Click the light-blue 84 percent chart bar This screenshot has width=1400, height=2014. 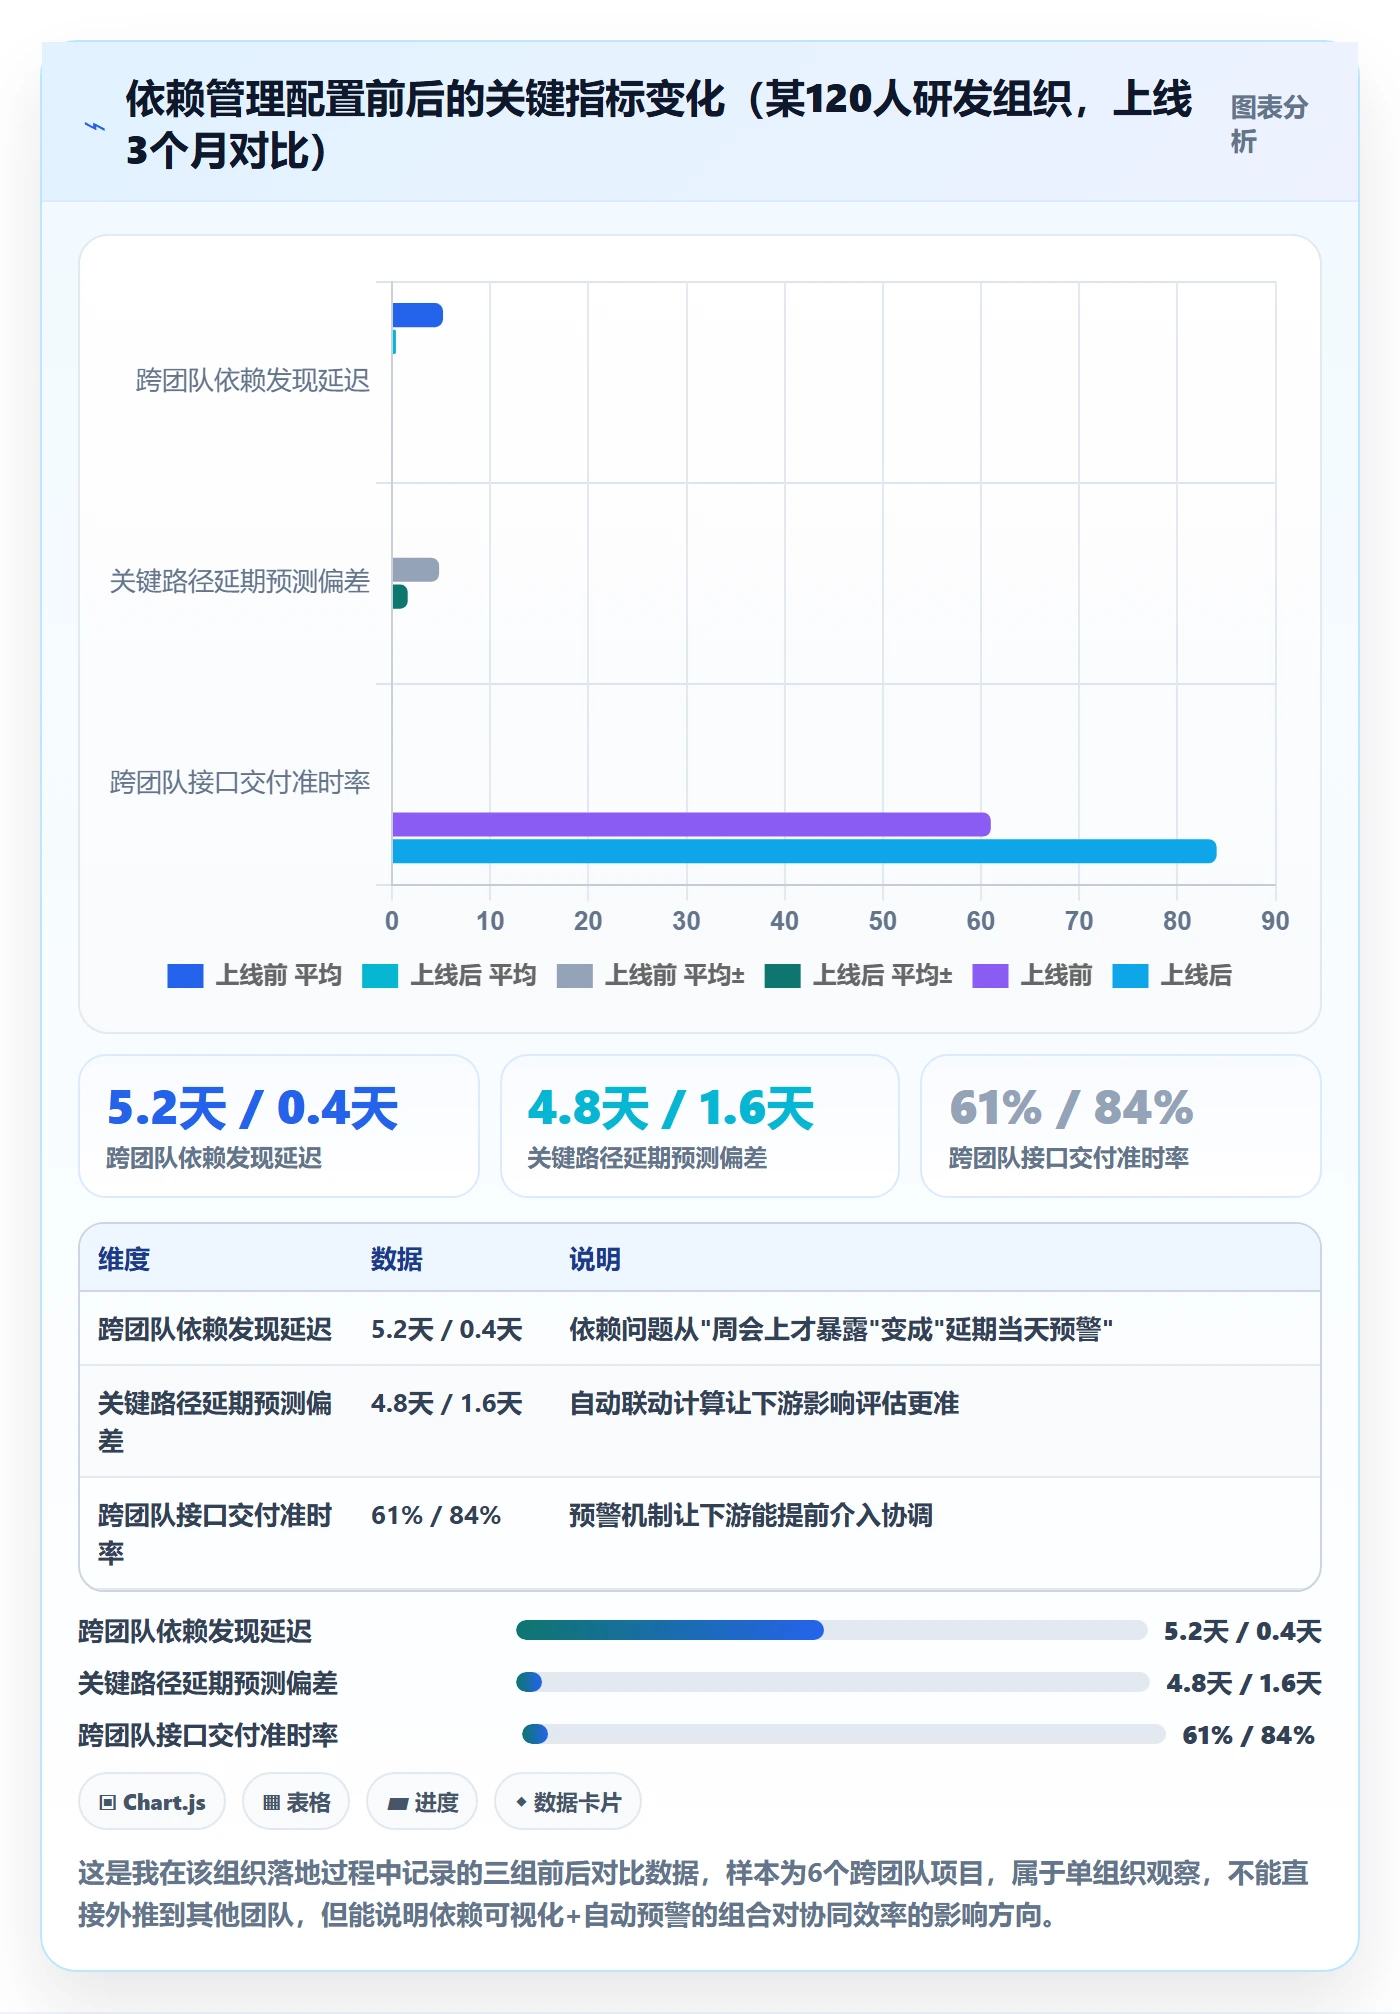[x=804, y=852]
